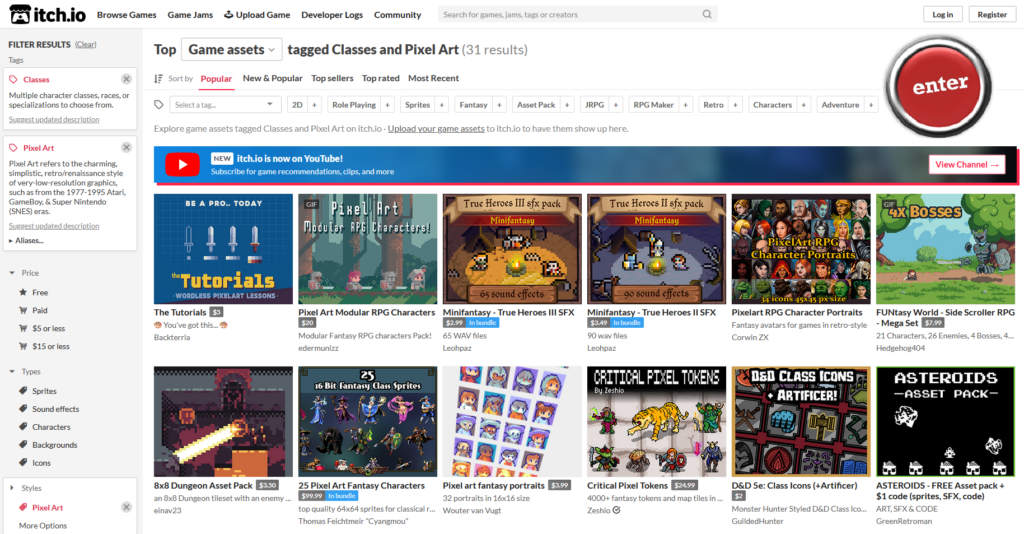Open Game Jams page
Screen dimensions: 1024x534
coord(190,14)
